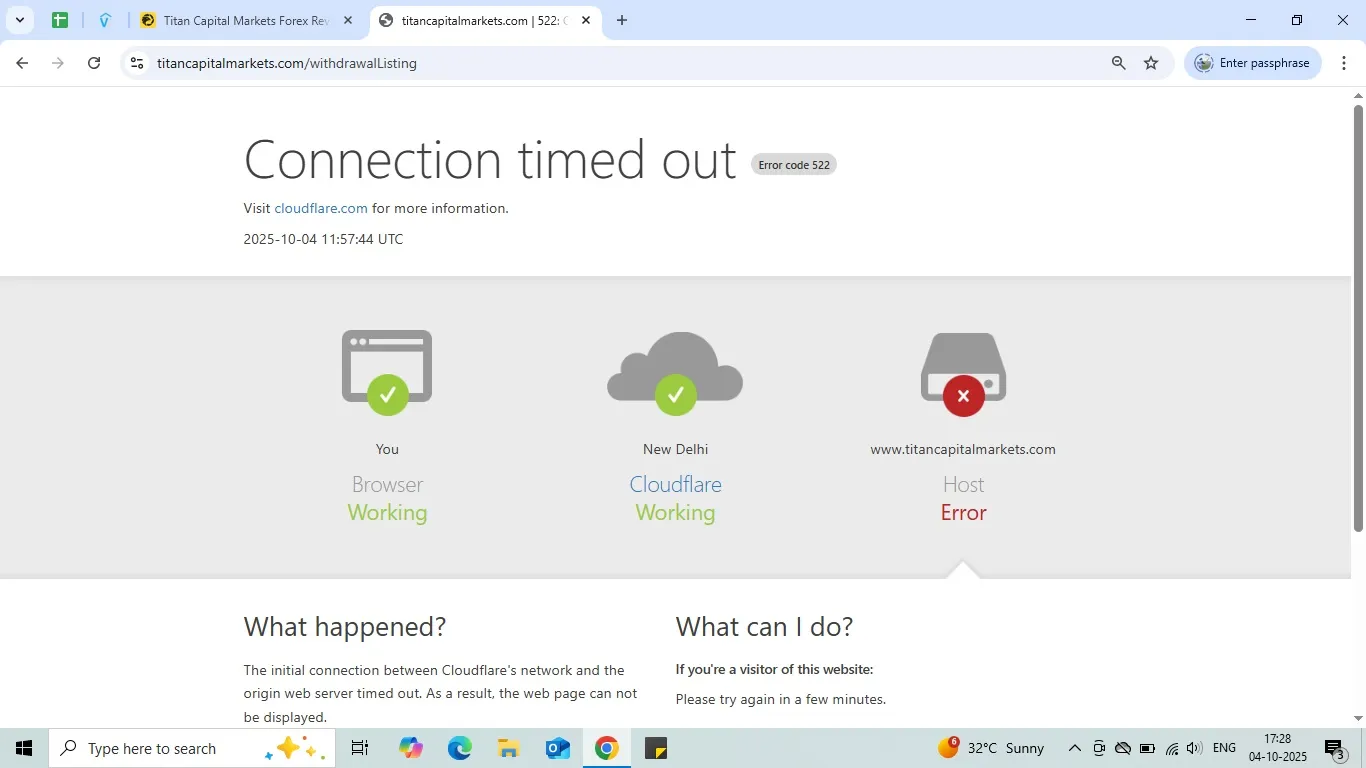
Task: Minimize the Chrome window
Action: click(x=1251, y=20)
